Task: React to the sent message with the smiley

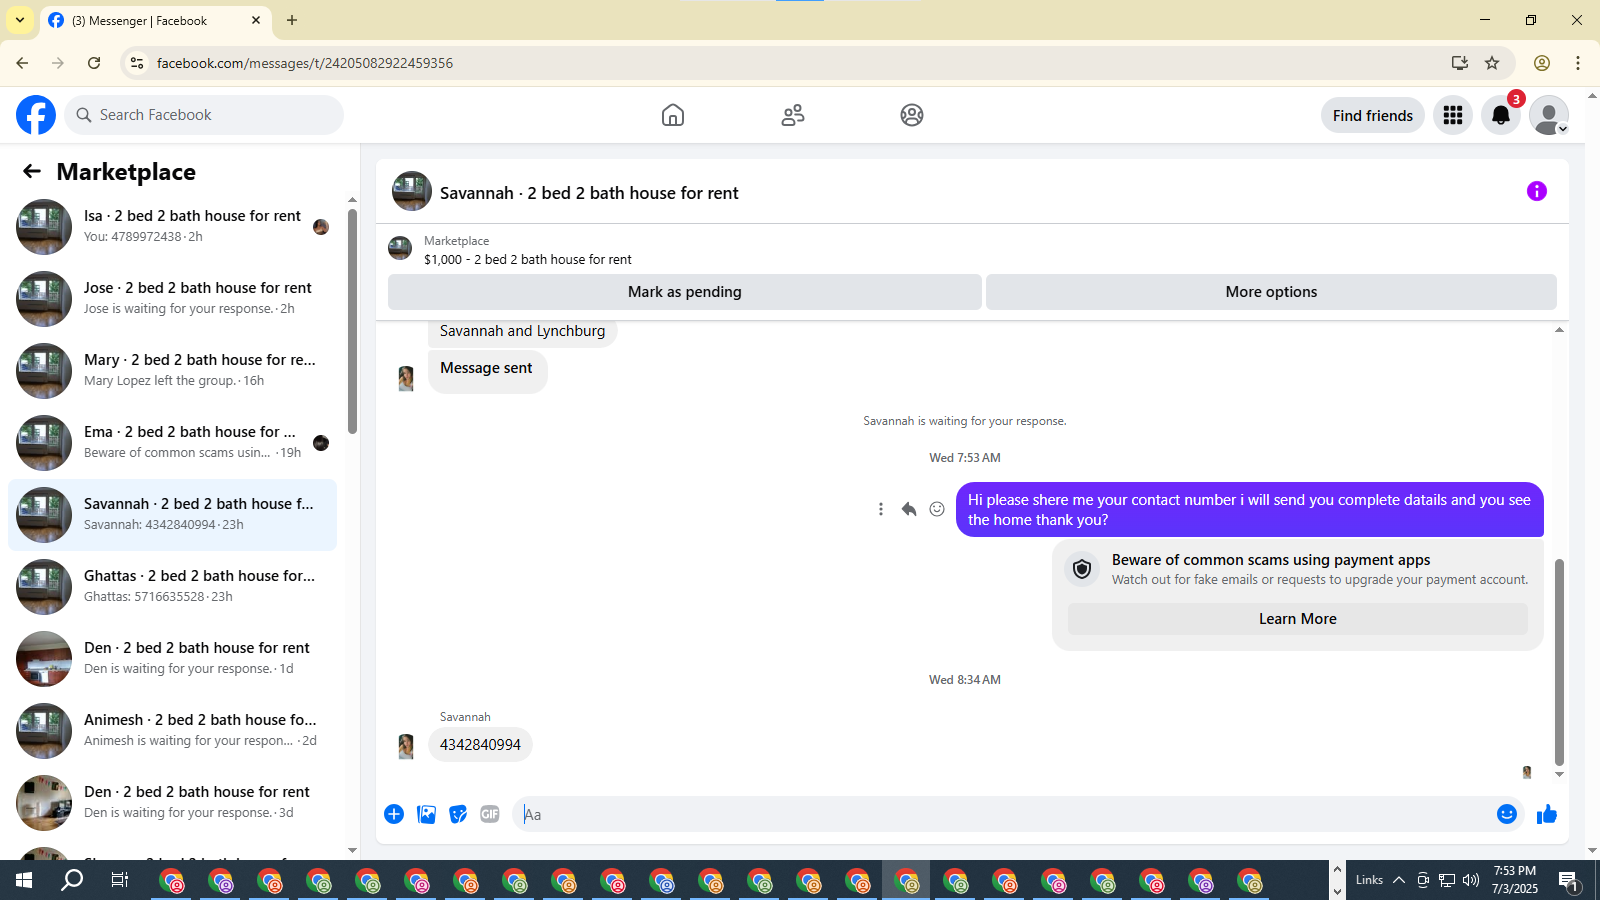Action: tap(937, 509)
